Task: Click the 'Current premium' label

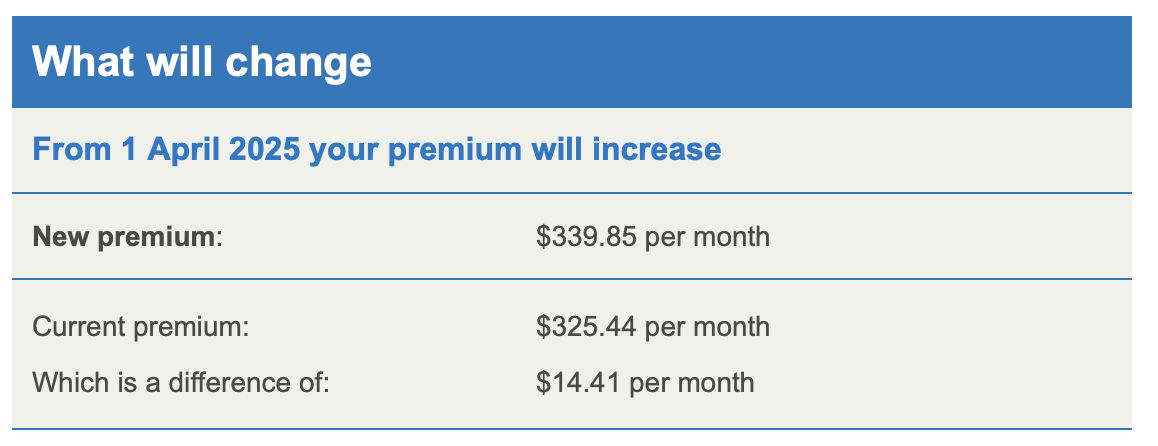Action: tap(141, 326)
